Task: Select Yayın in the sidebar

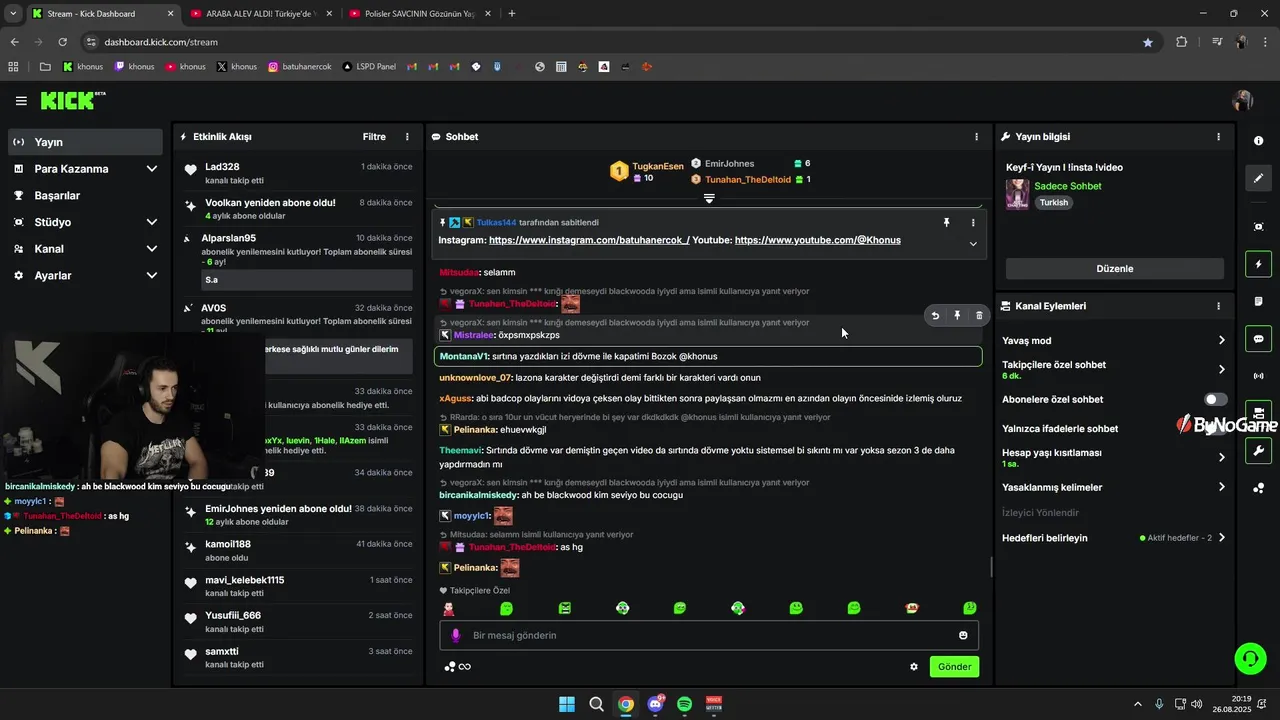Action: point(85,142)
